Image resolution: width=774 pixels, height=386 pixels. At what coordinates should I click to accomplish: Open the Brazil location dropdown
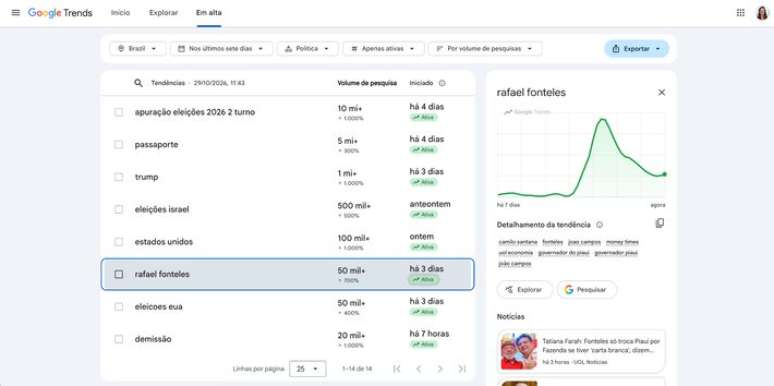(138, 49)
